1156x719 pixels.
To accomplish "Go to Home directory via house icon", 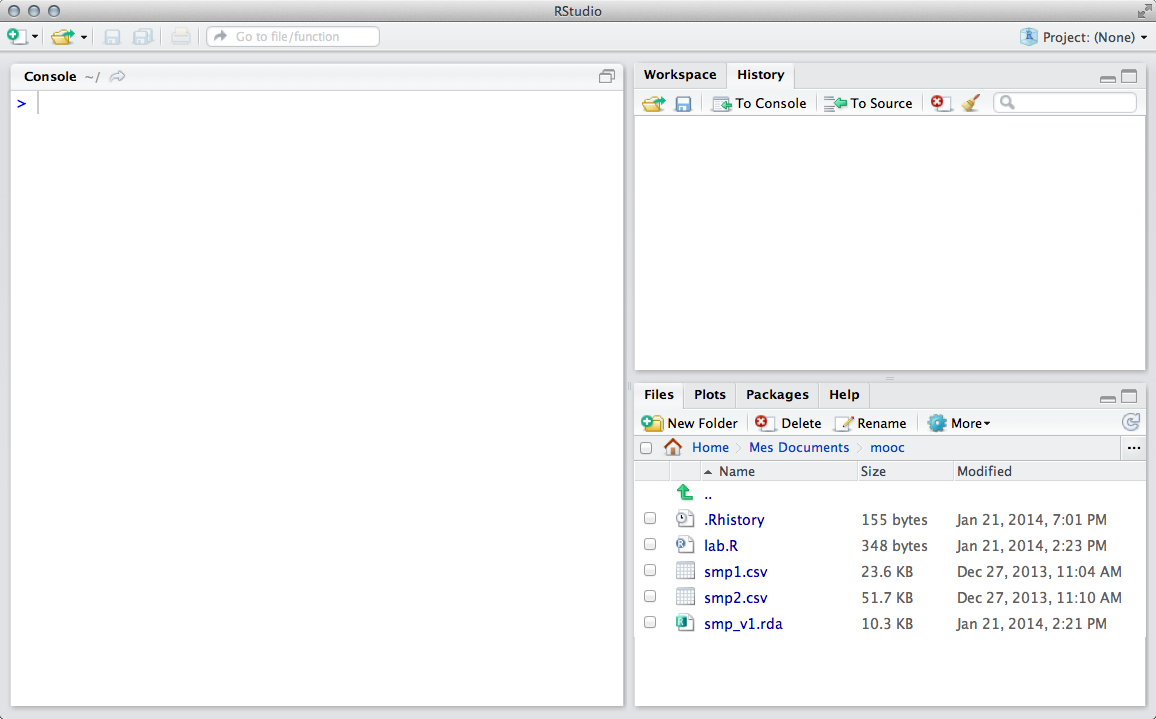I will pos(673,447).
